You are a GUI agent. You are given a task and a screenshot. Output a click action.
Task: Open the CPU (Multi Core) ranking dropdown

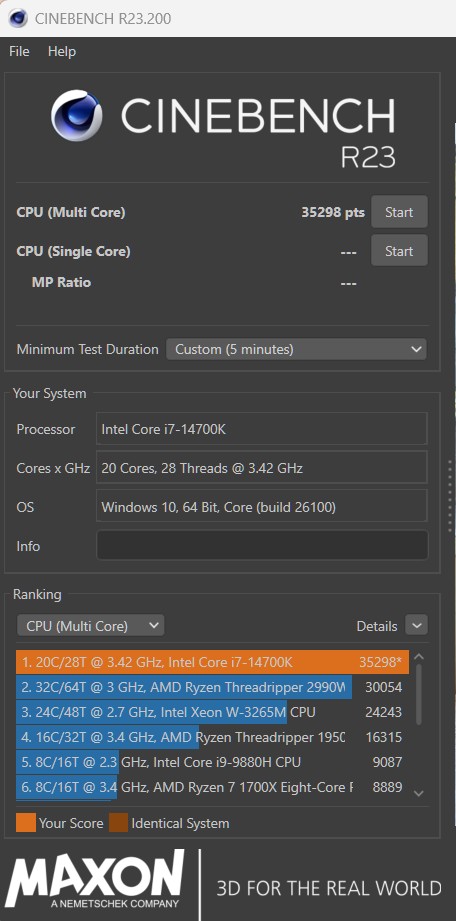[x=90, y=626]
